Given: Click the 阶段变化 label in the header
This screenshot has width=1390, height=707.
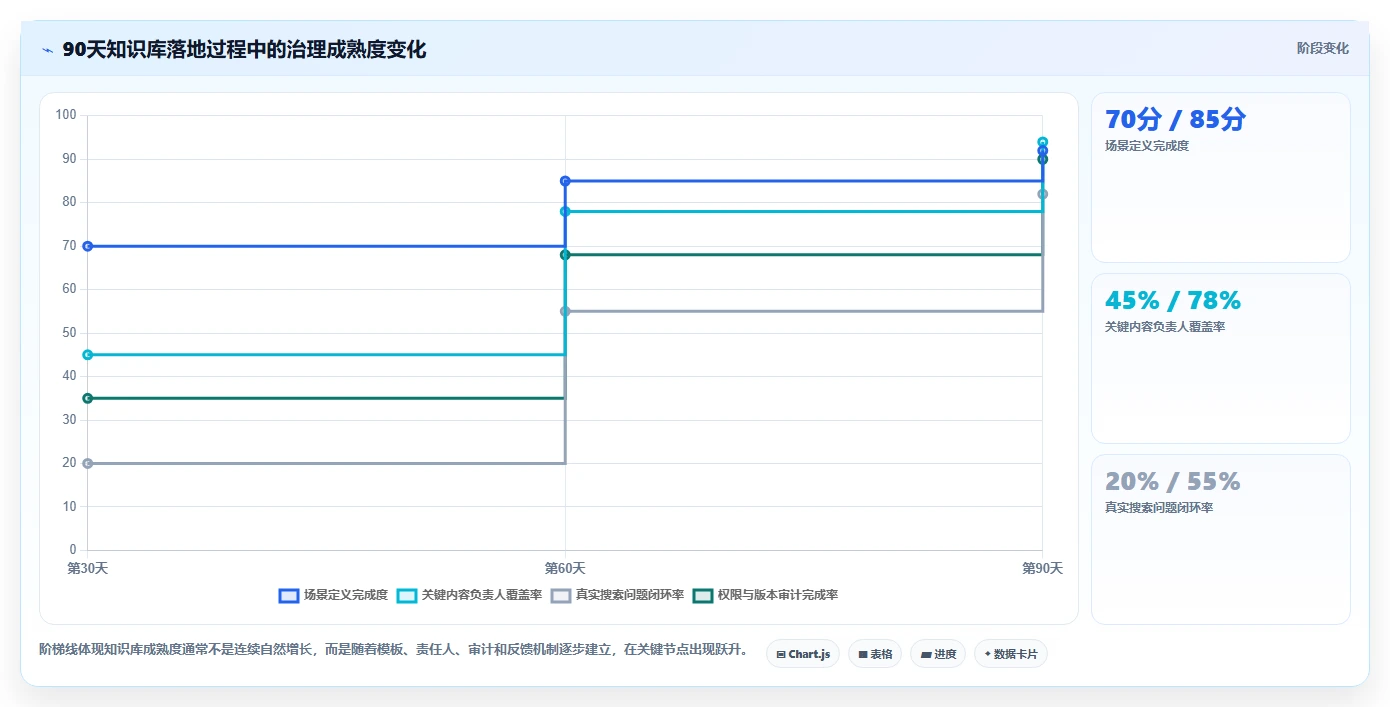Looking at the screenshot, I should coord(1322,48).
